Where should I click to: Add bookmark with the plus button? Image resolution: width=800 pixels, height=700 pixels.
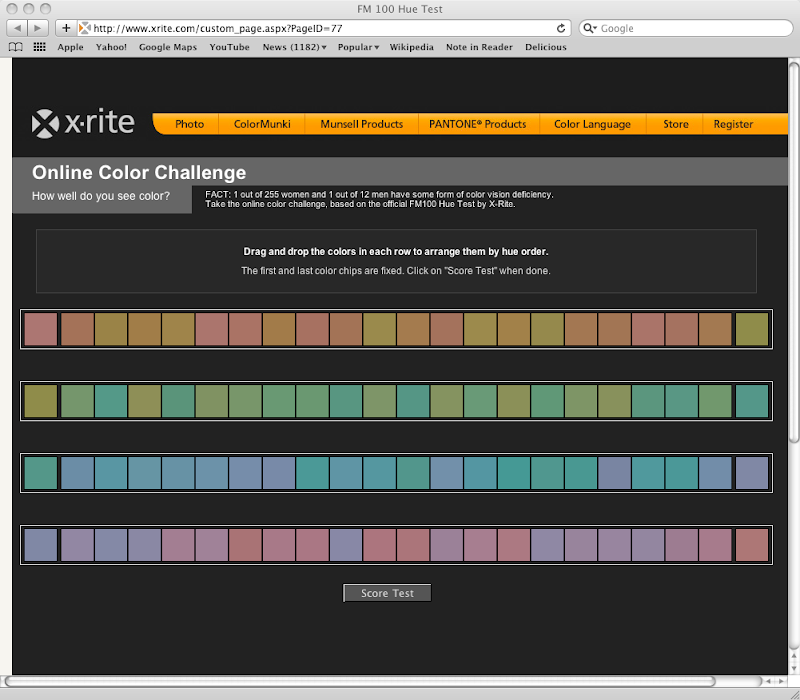tap(66, 28)
